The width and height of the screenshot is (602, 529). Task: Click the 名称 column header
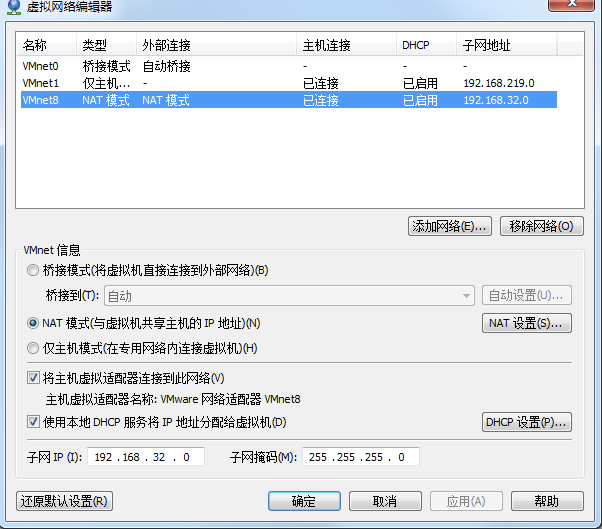click(x=46, y=45)
